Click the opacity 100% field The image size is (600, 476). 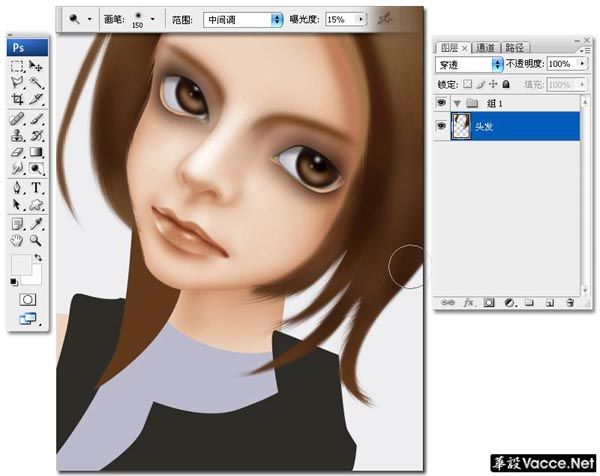tap(562, 64)
